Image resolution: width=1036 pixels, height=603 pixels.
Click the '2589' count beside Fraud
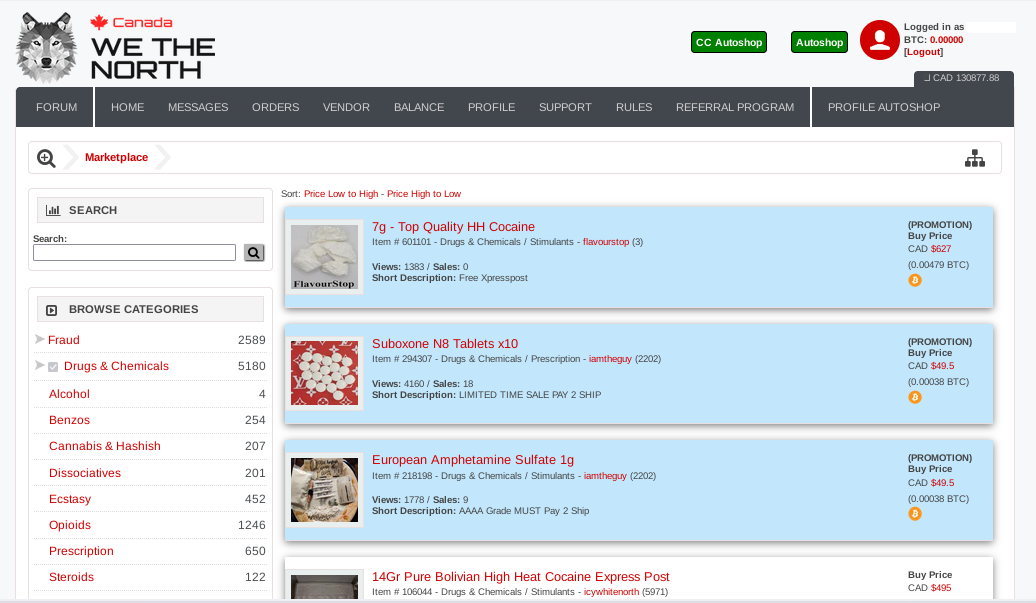coord(252,340)
